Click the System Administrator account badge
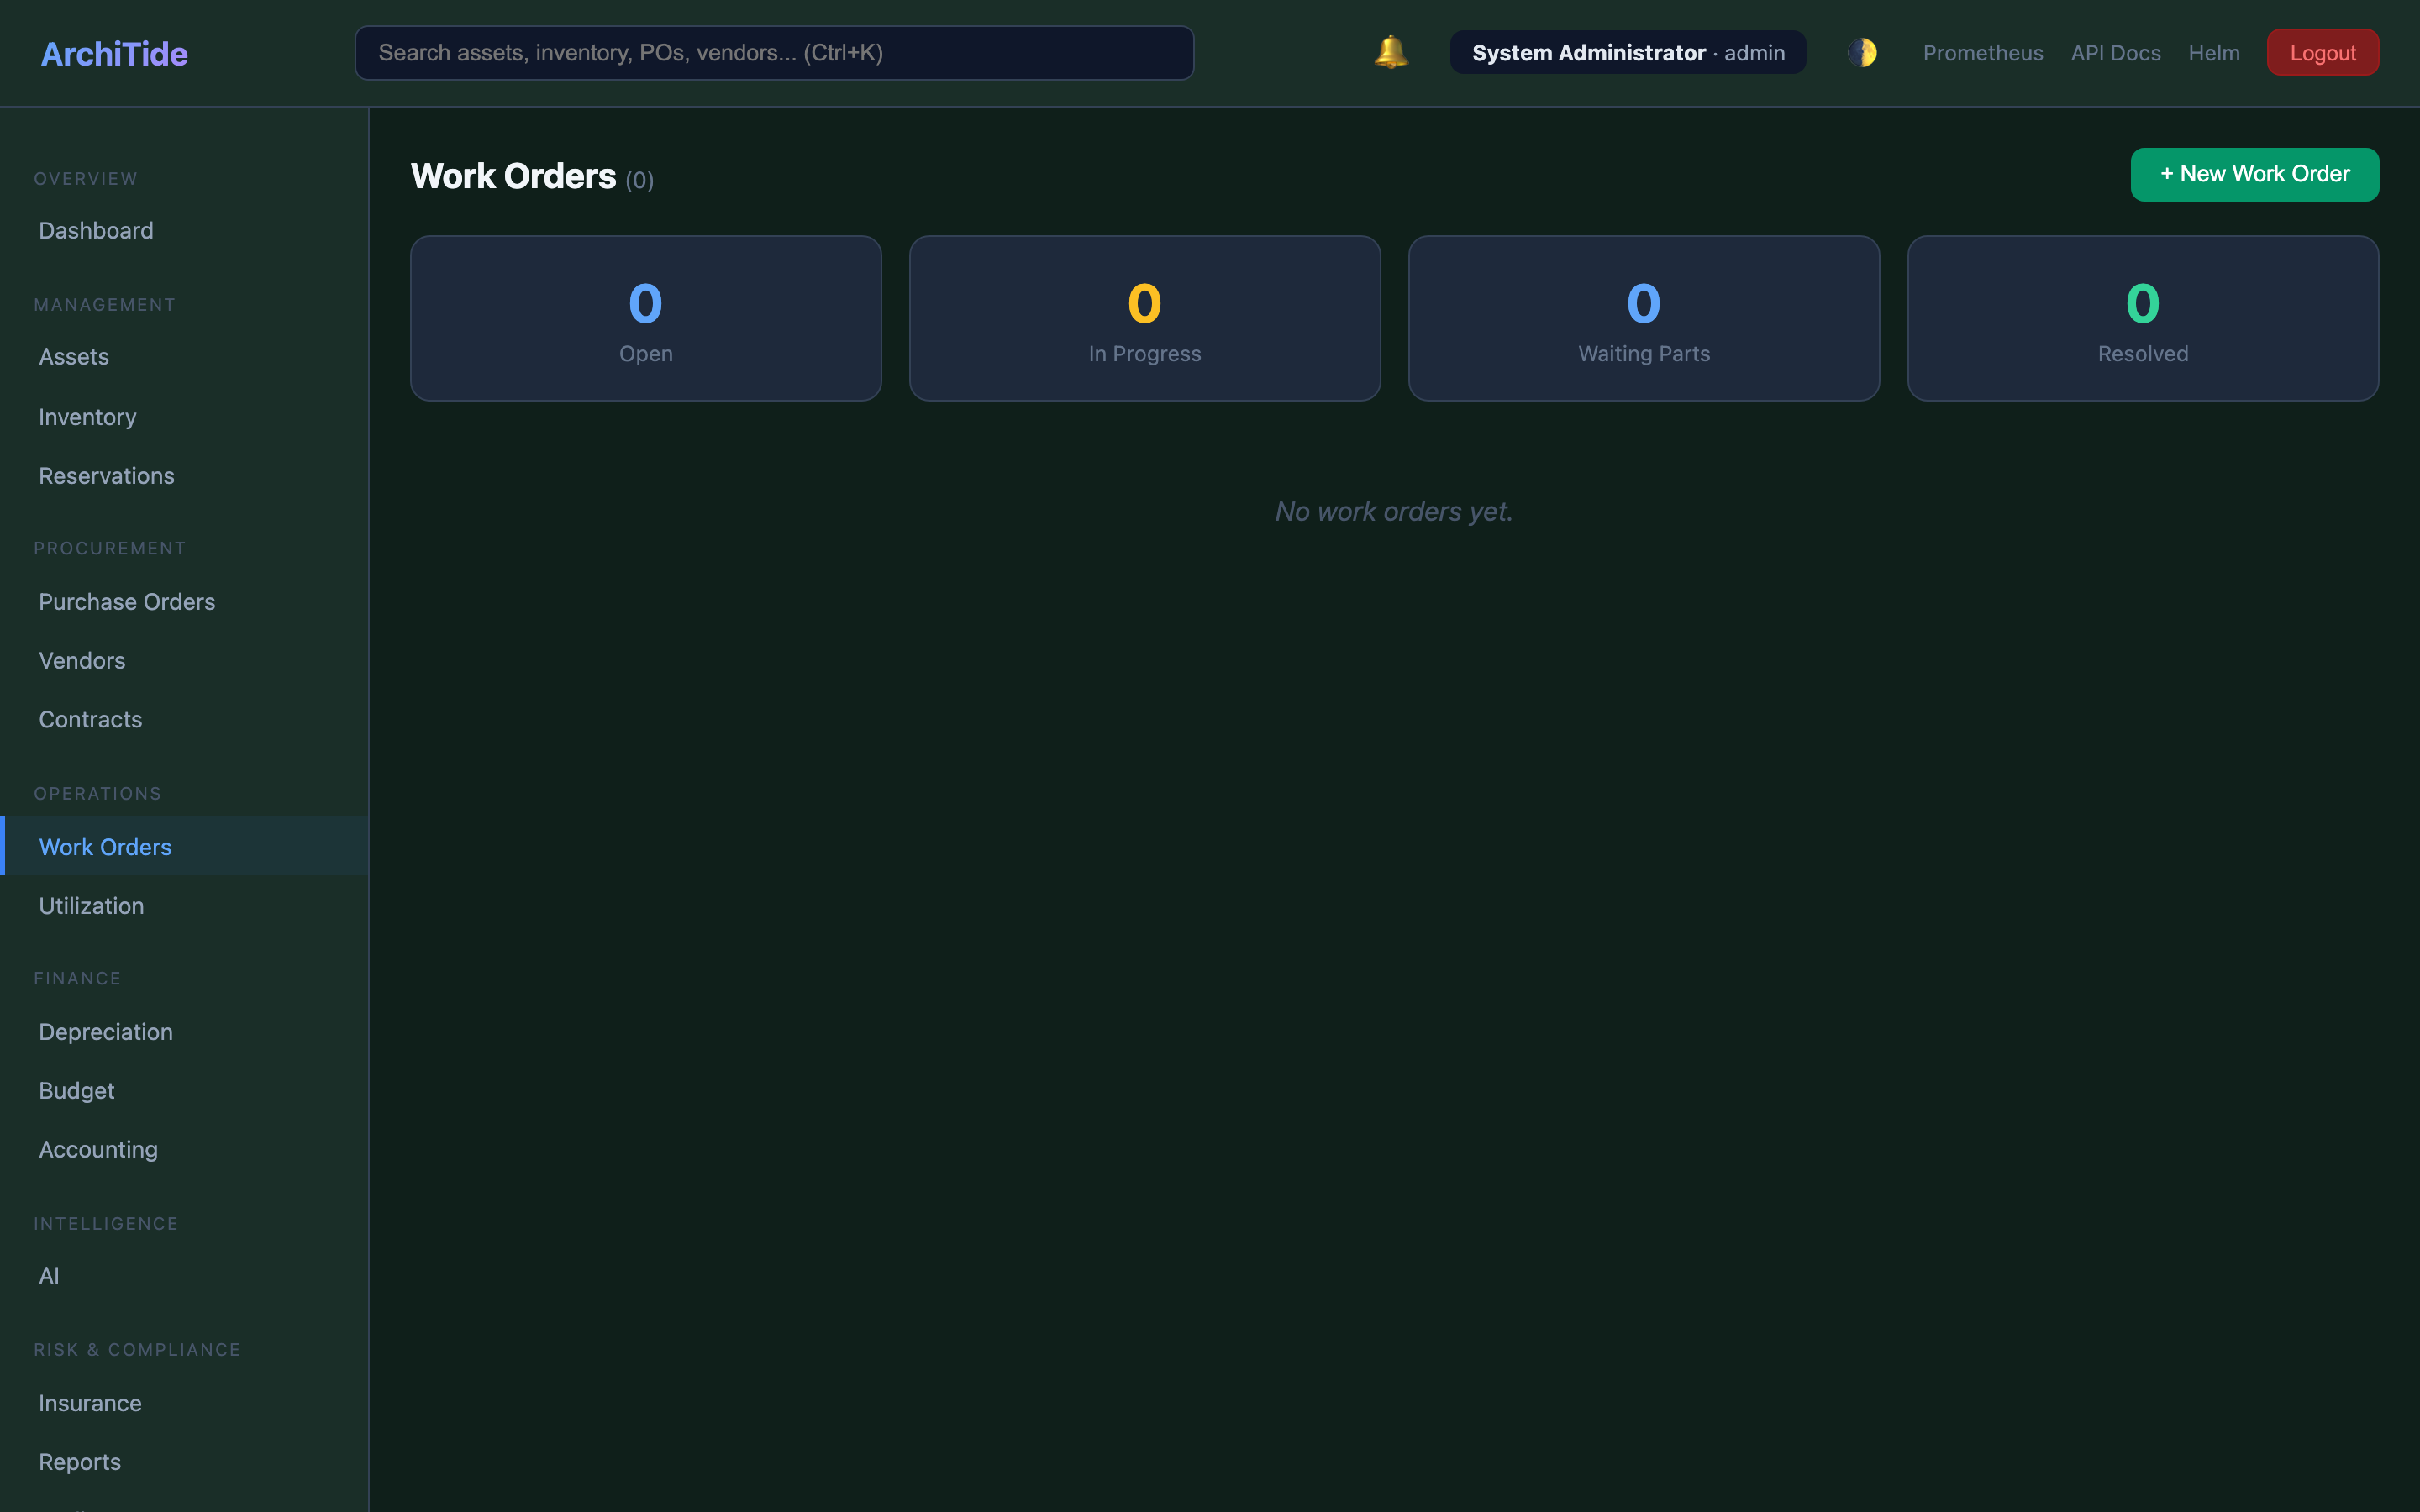Screen dimensions: 2420x1512 (1627, 52)
